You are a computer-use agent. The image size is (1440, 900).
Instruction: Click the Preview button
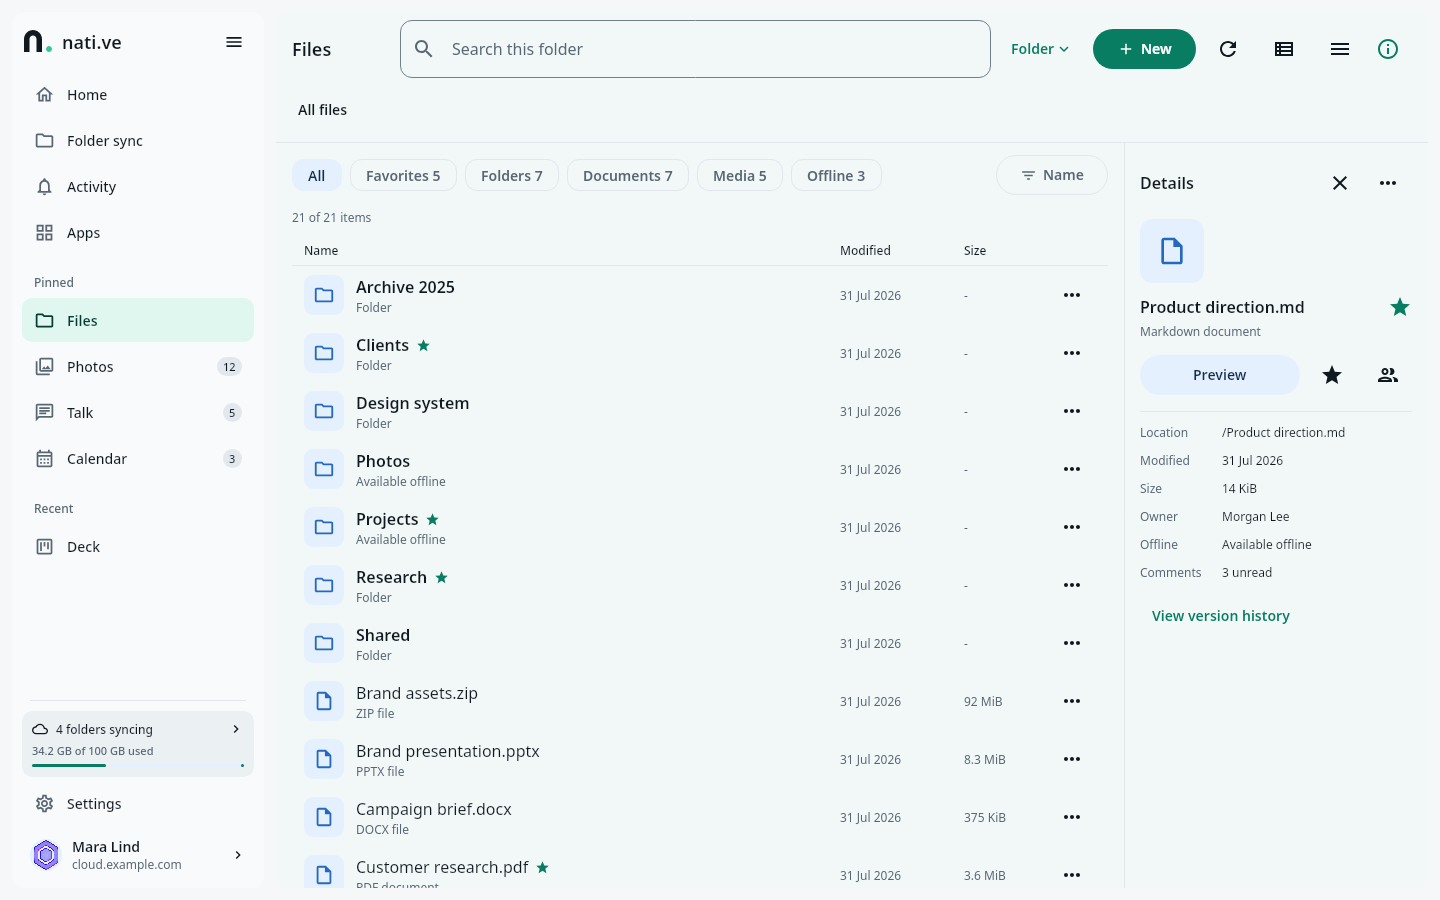point(1220,375)
